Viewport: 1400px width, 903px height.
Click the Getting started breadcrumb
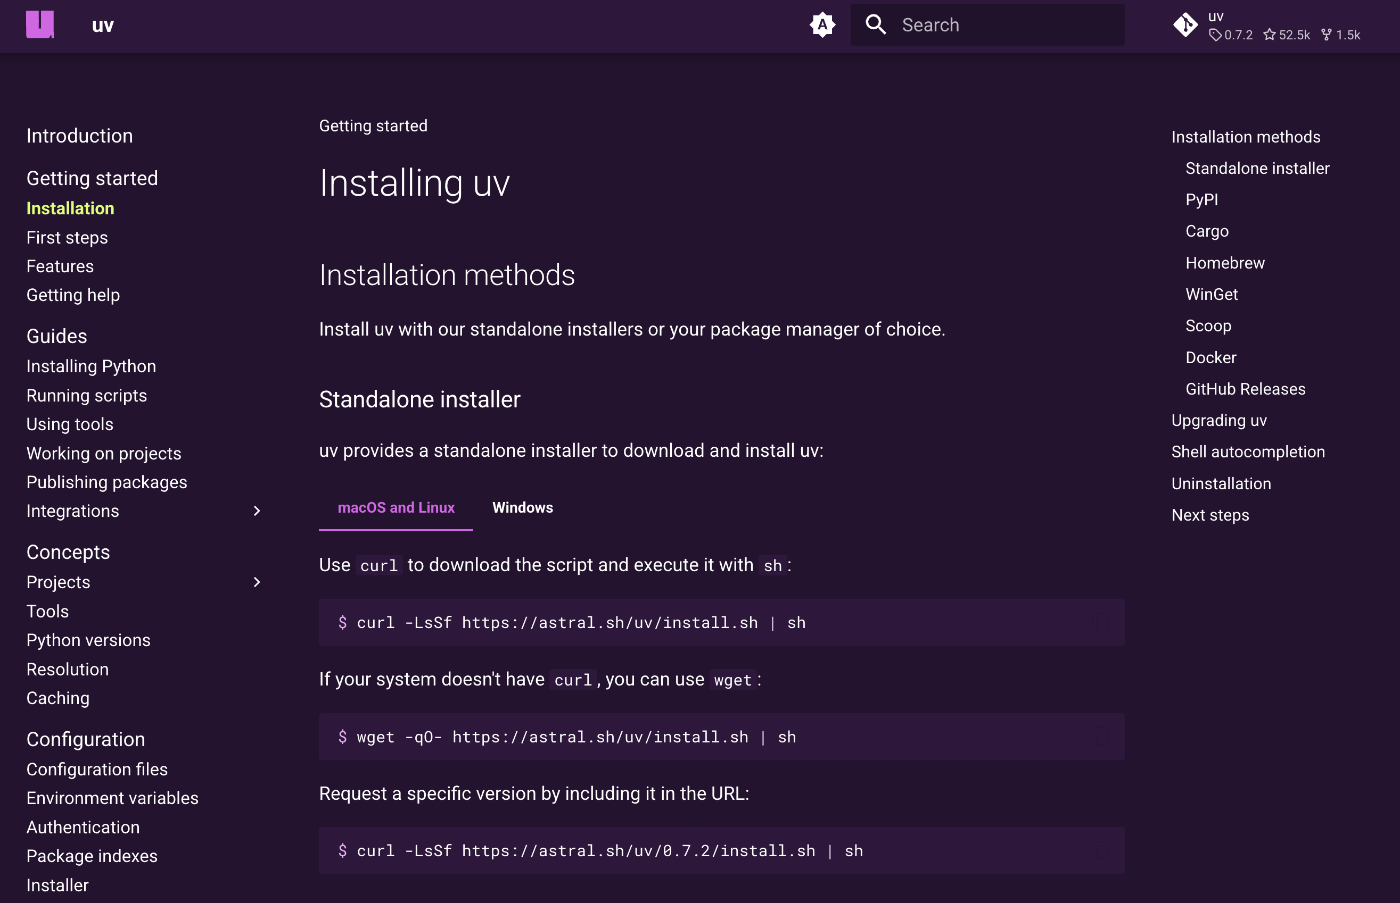pyautogui.click(x=373, y=126)
